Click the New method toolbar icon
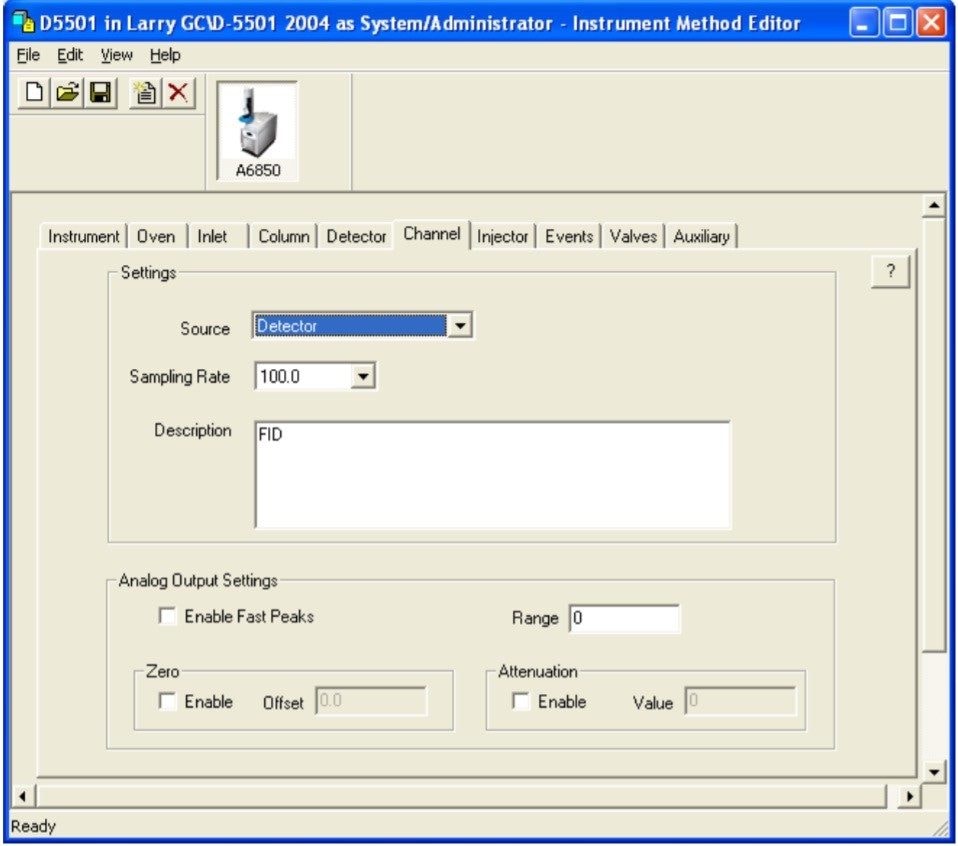This screenshot has width=958, height=846. click(34, 93)
